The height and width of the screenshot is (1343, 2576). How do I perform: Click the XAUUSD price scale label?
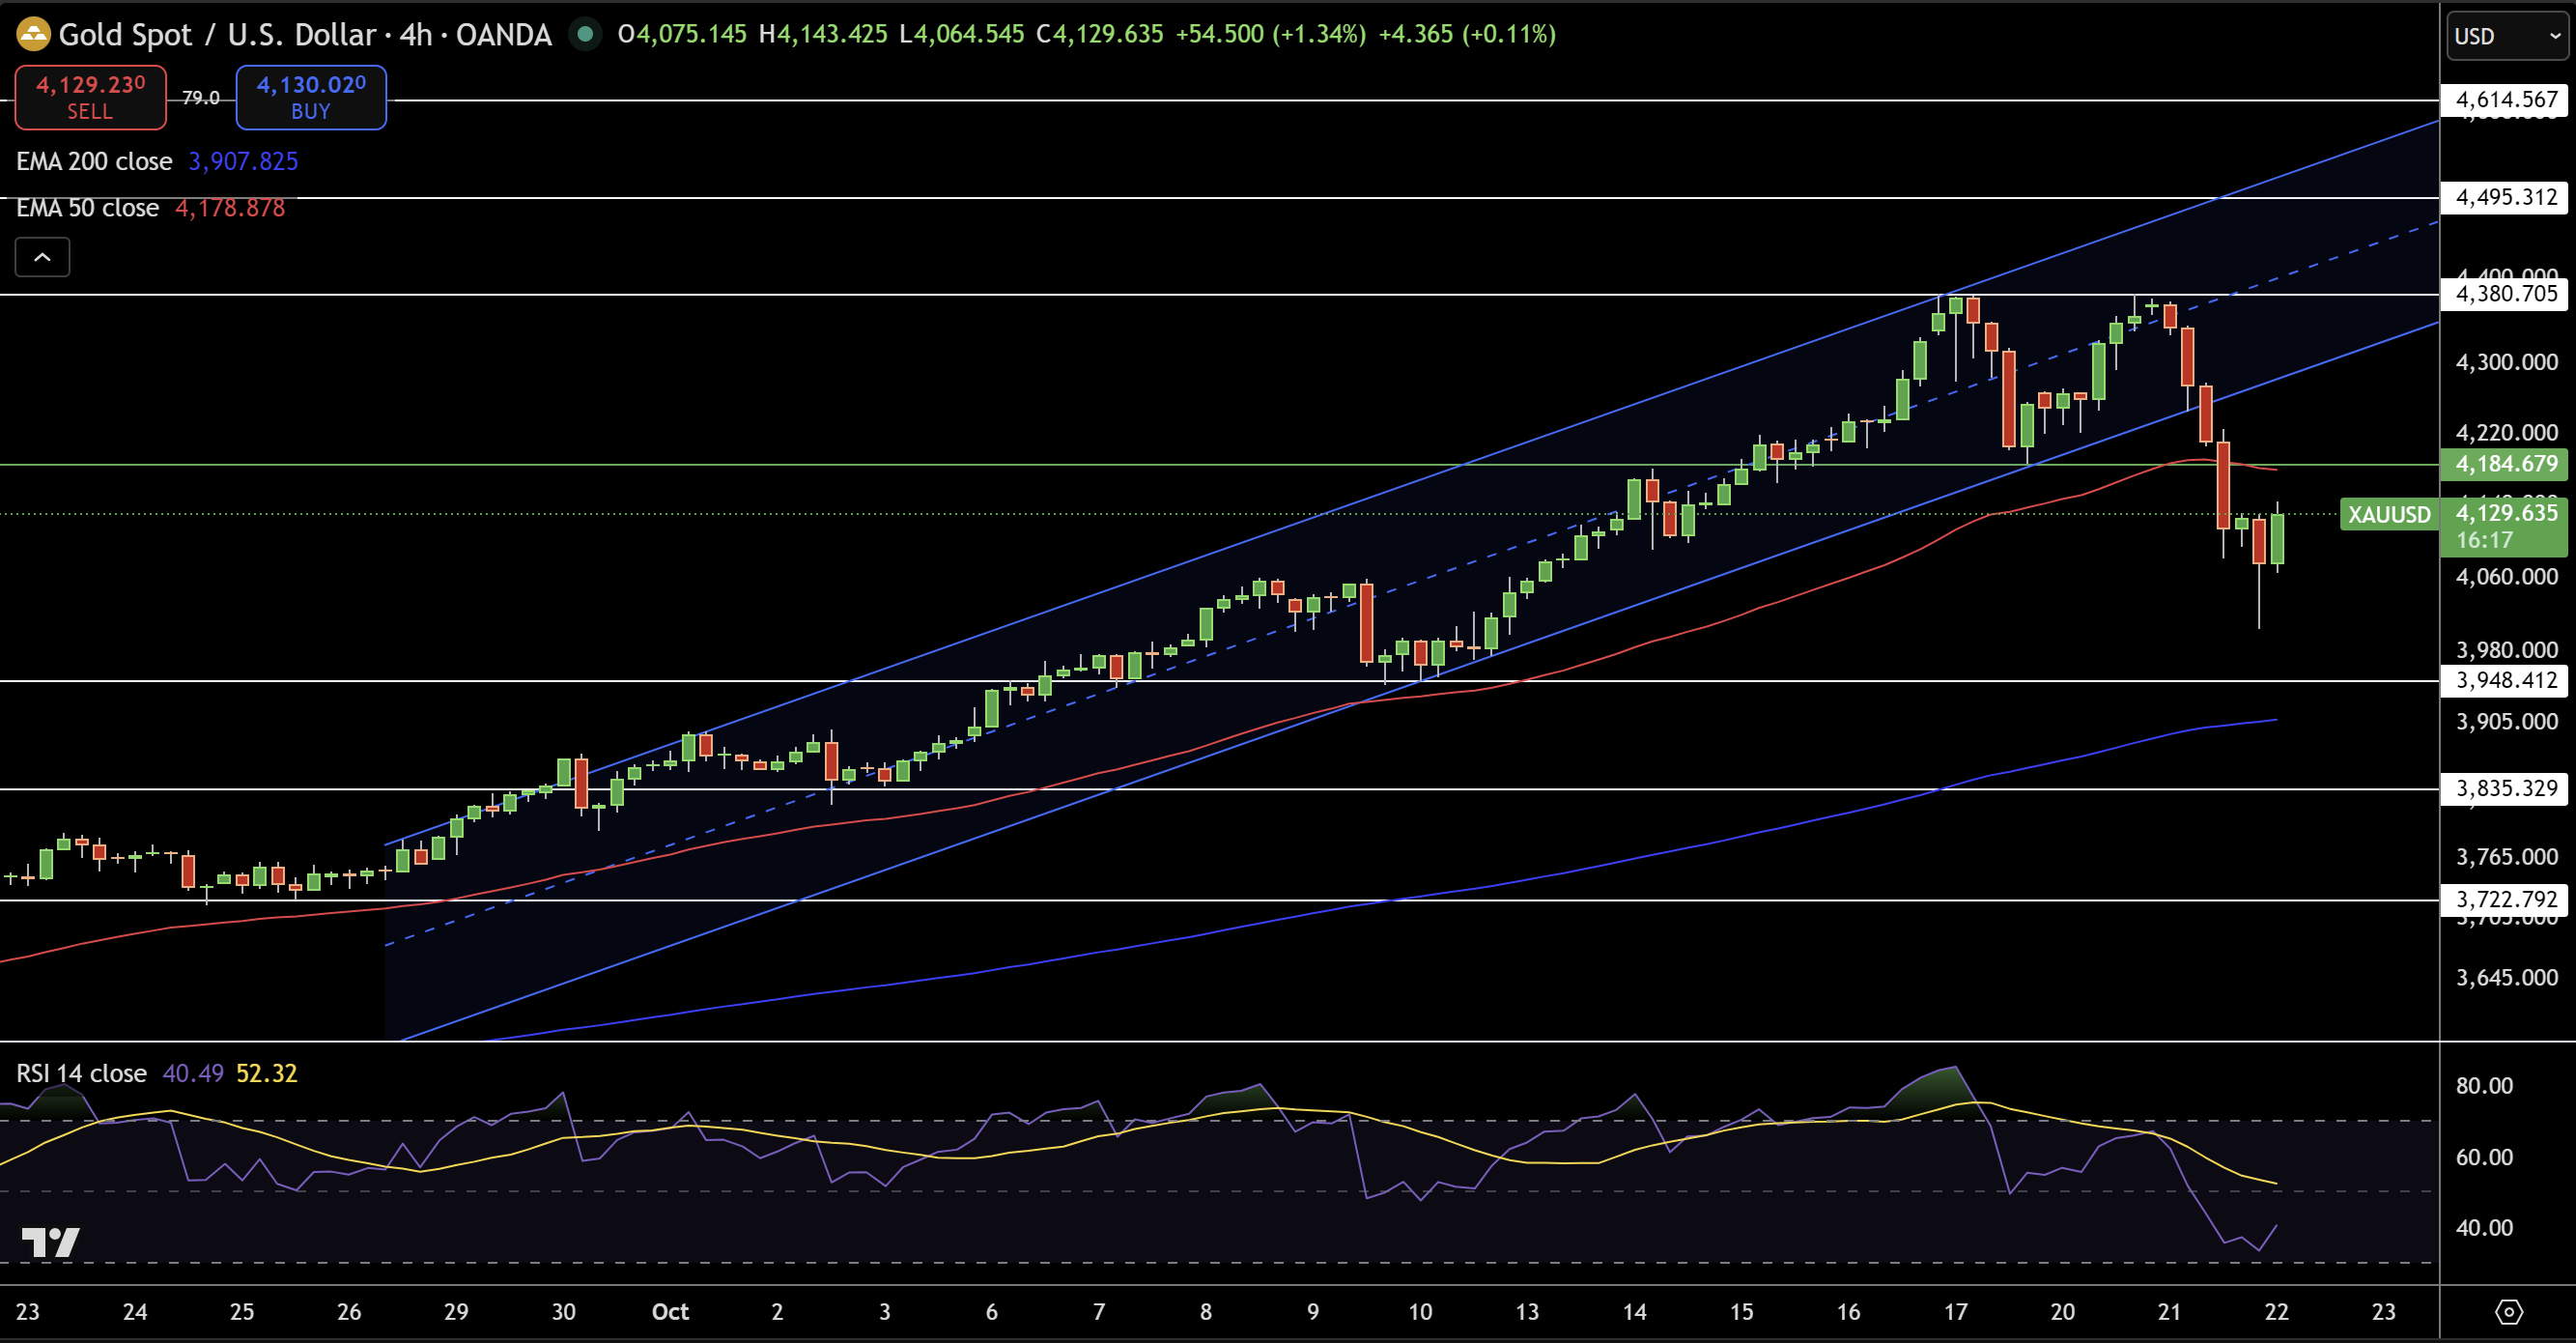(x=2388, y=515)
